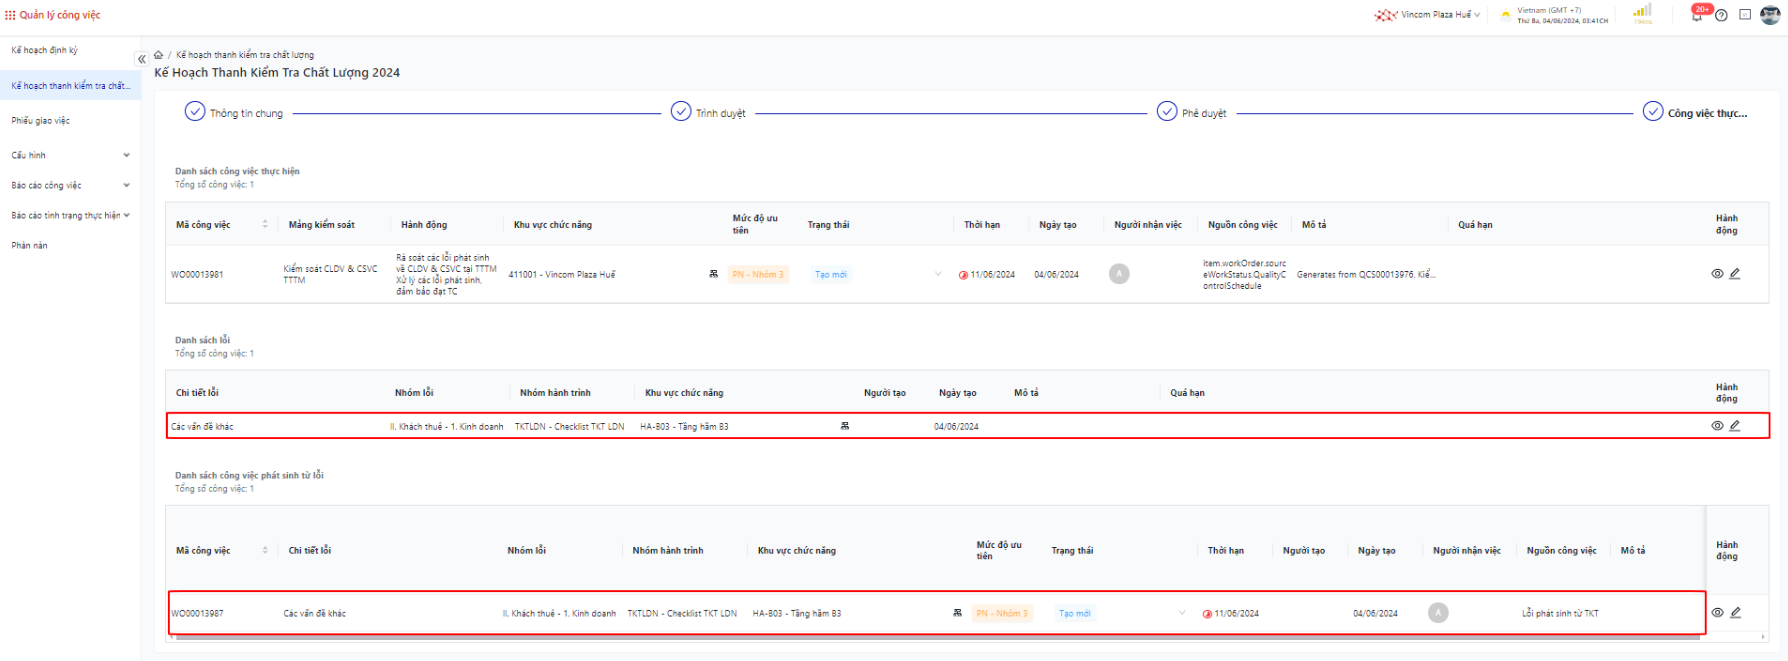
Task: Edit work item WO00013981 with pencil icon
Action: tap(1735, 274)
